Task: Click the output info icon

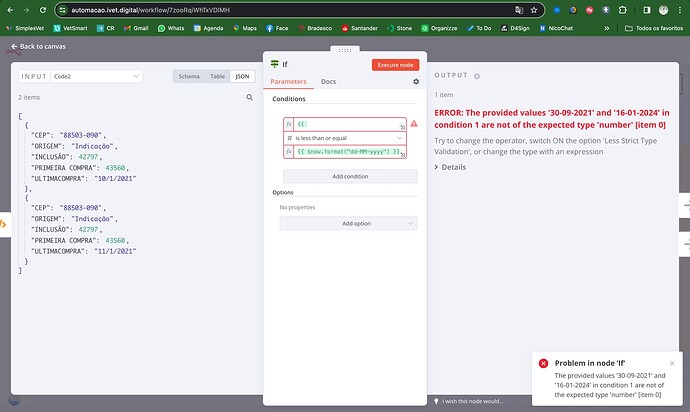Action: point(477,76)
